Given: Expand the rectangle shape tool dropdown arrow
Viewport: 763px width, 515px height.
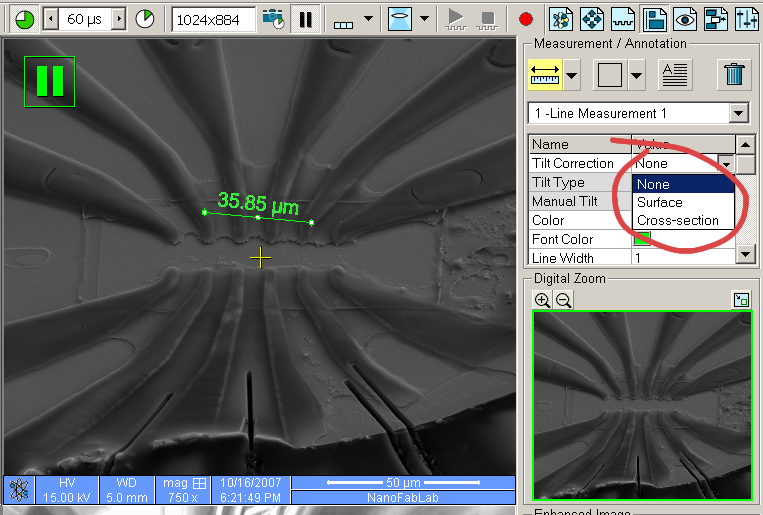Looking at the screenshot, I should pyautogui.click(x=636, y=74).
